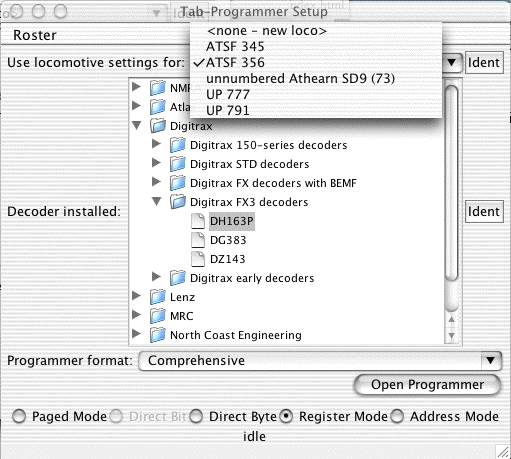Screen dimensions: 511x459
Task: Select the DG383 decoder file icon
Action: [198, 240]
